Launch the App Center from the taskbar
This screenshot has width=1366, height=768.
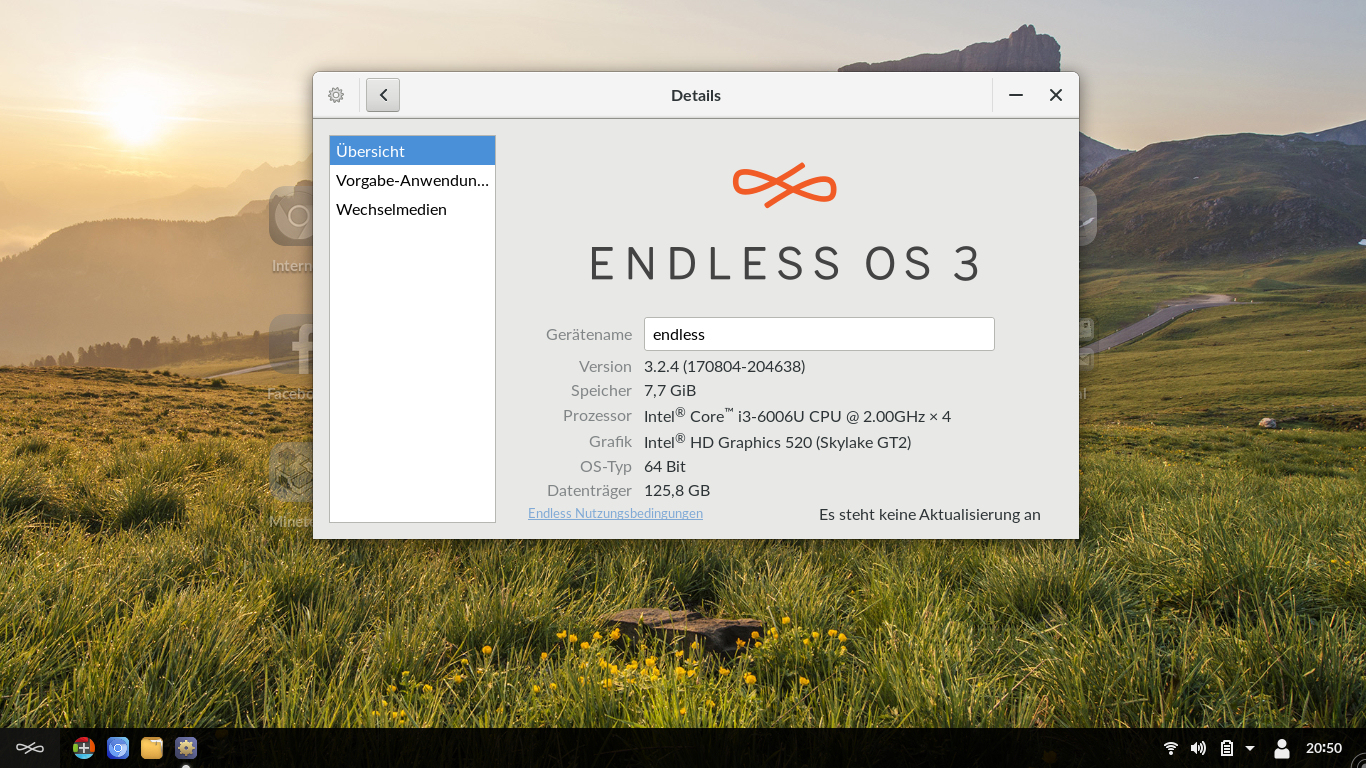(x=84, y=748)
